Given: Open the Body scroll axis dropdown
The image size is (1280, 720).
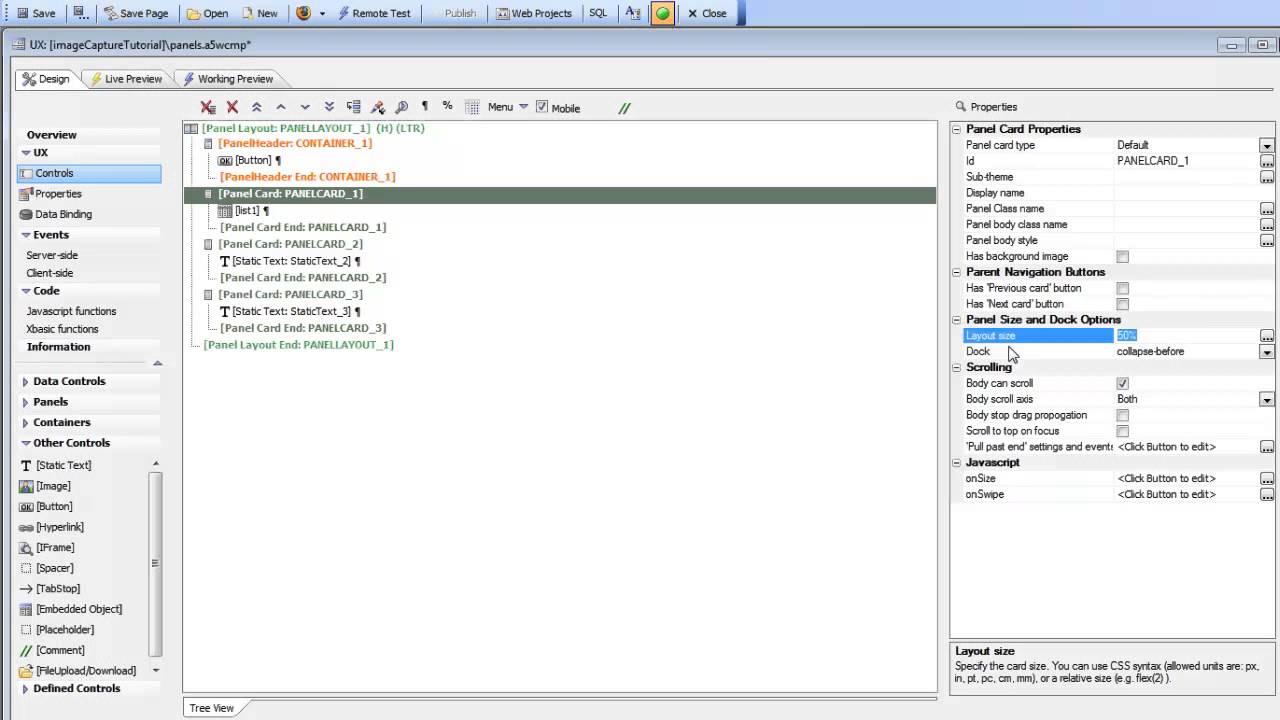Looking at the screenshot, I should 1267,400.
